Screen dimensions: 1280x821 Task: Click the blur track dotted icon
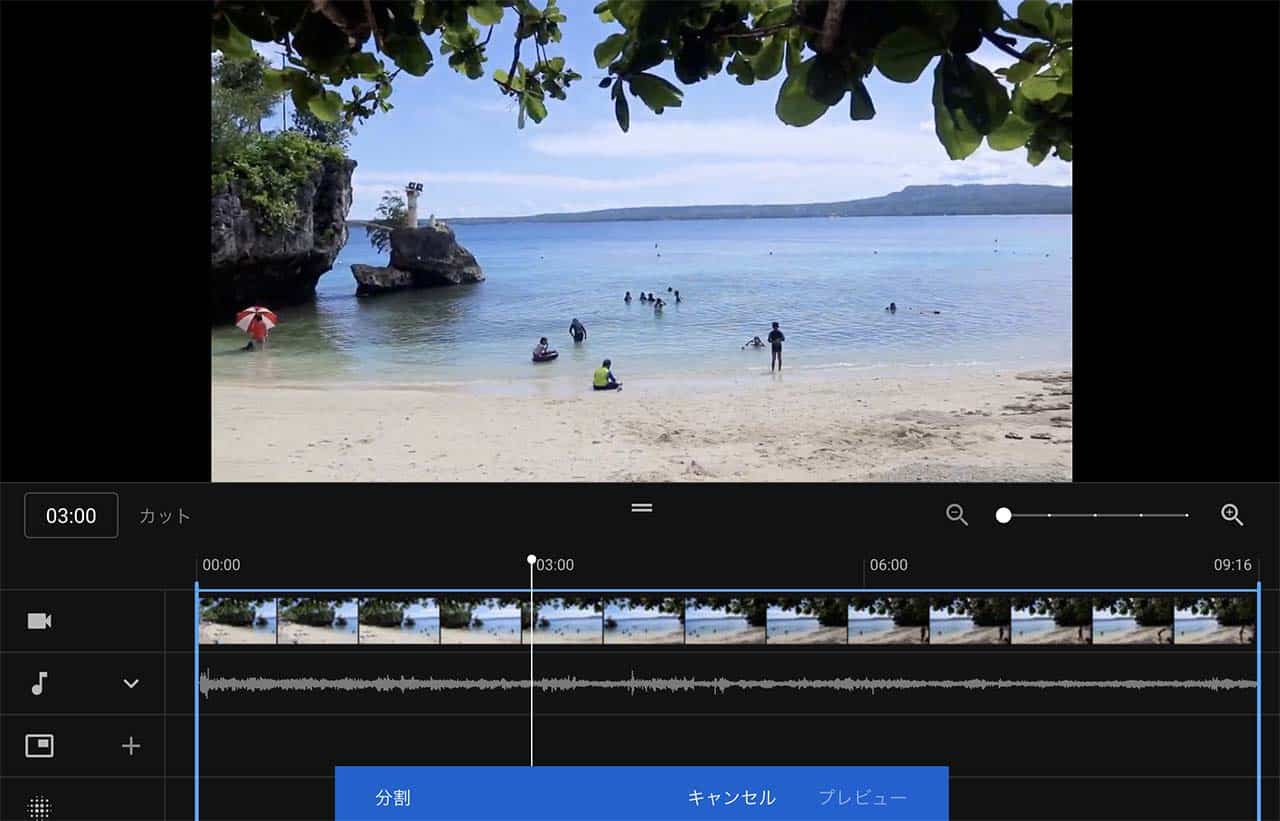39,808
